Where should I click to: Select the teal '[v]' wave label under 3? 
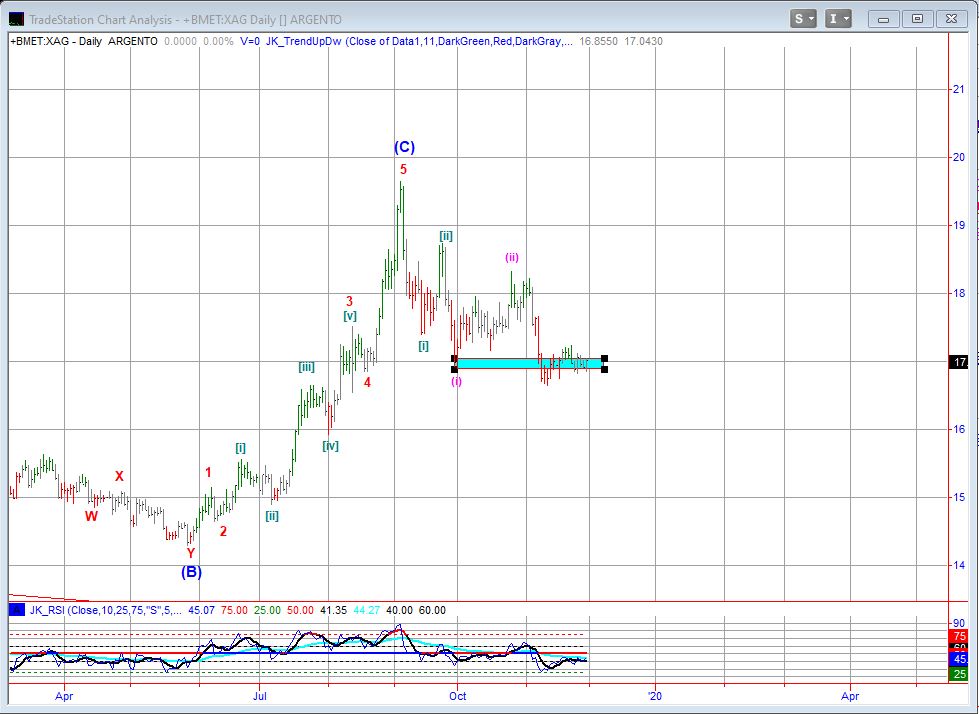click(x=350, y=316)
